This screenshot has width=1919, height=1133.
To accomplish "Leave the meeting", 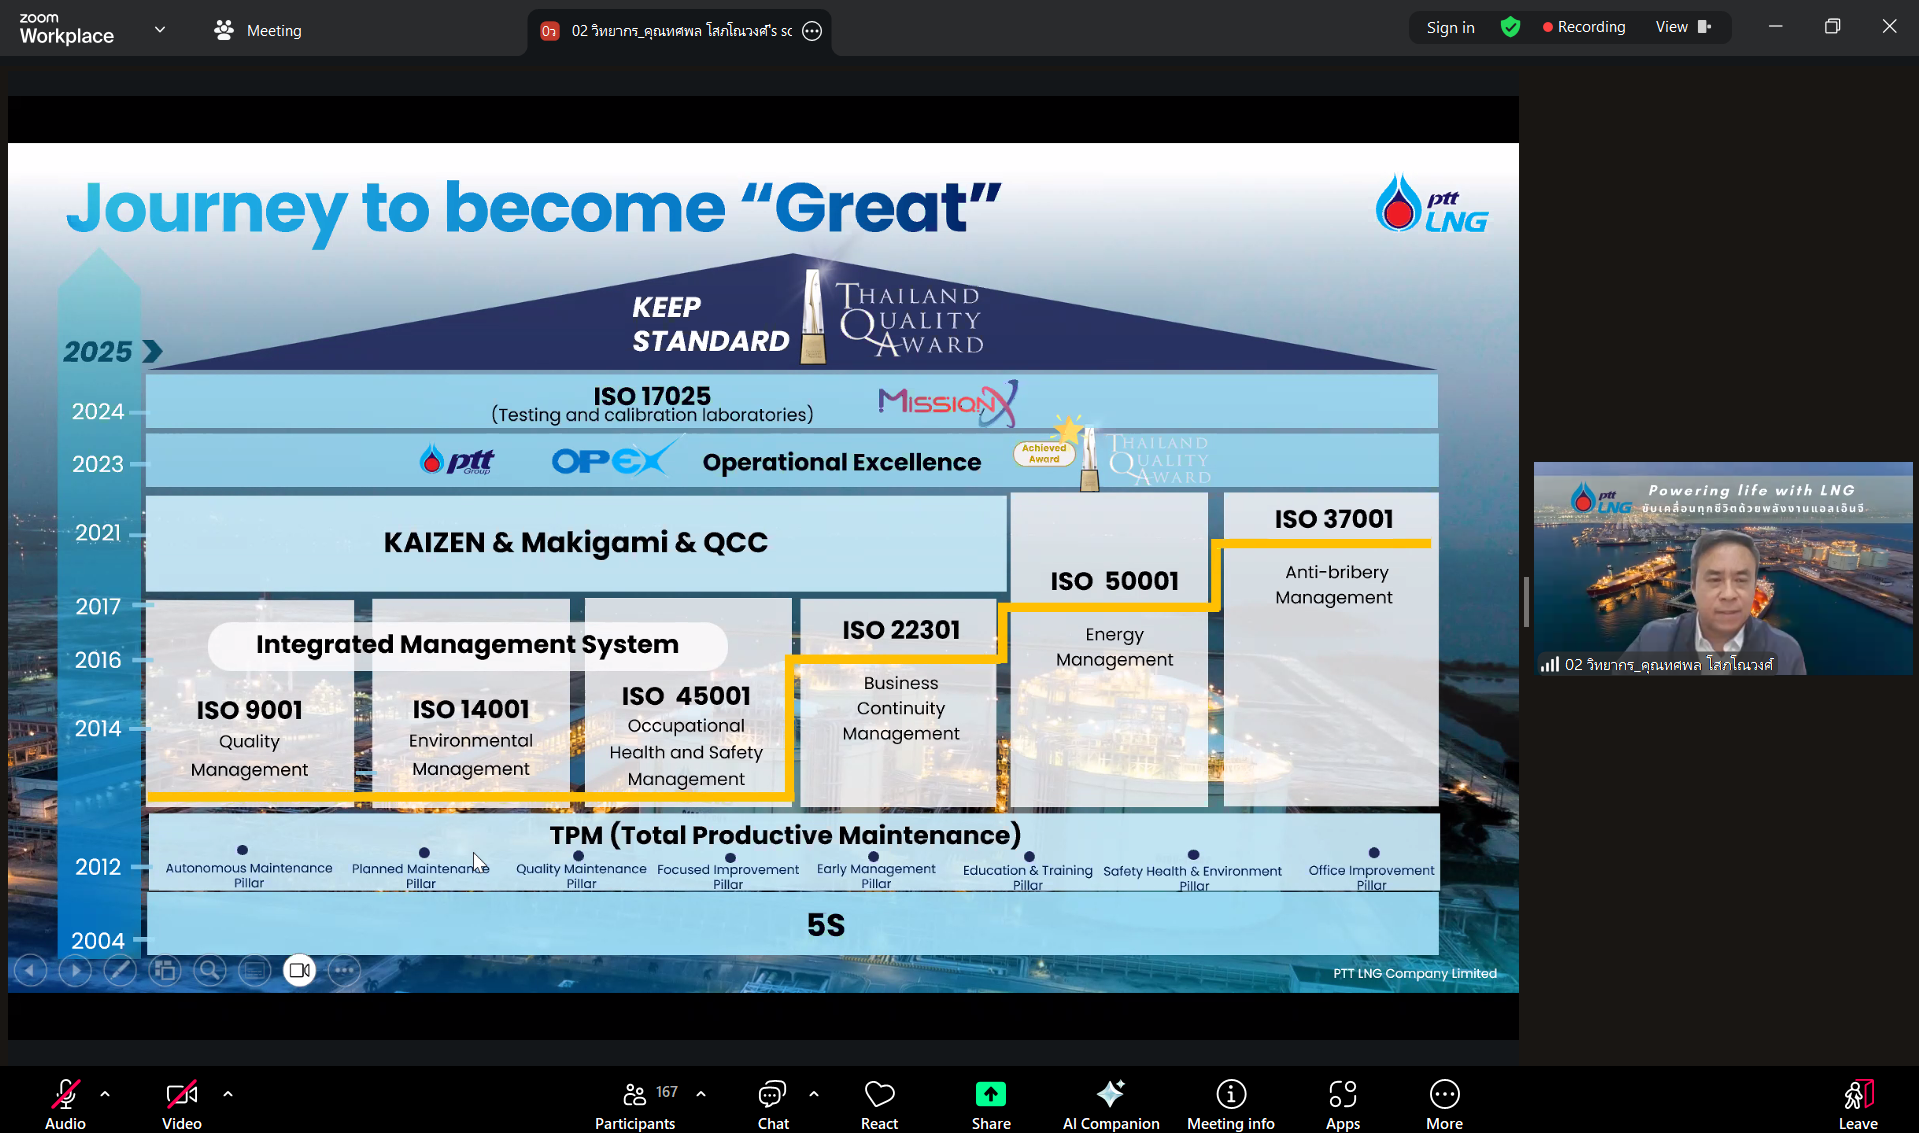I will (x=1857, y=1103).
